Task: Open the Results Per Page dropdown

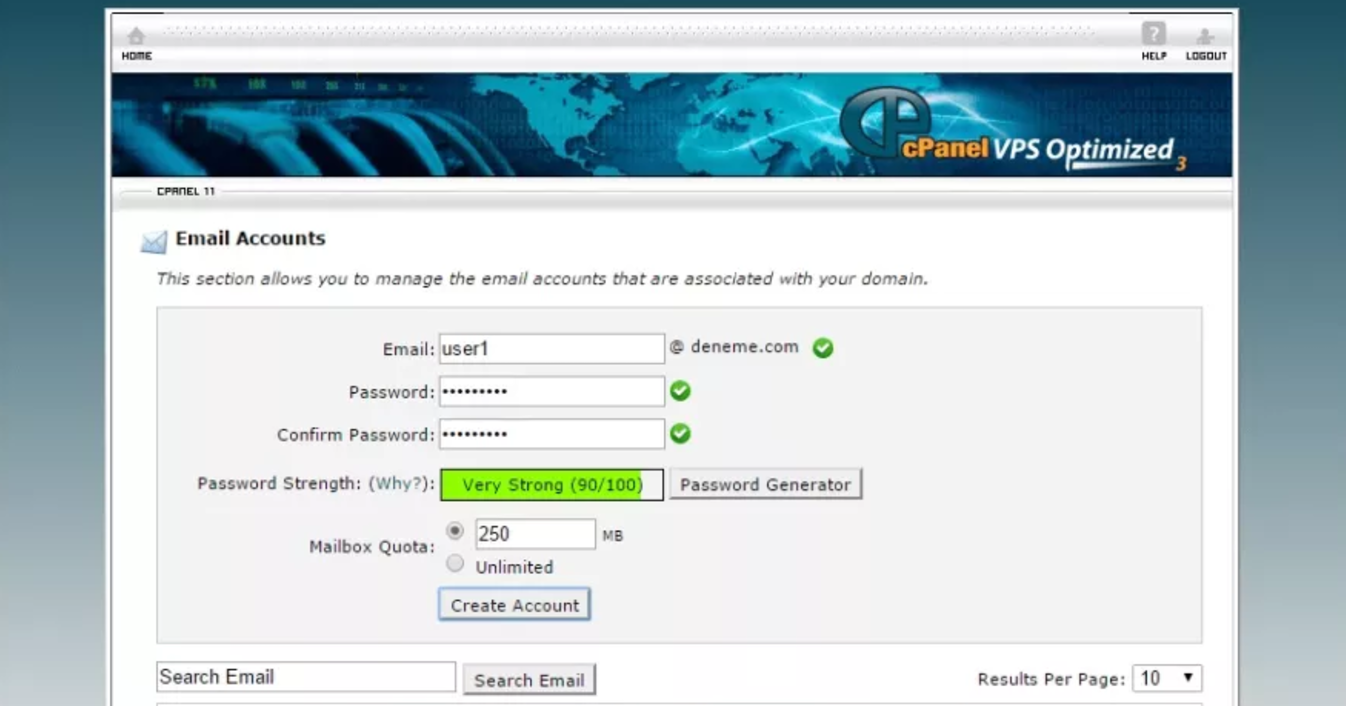Action: click(1167, 678)
